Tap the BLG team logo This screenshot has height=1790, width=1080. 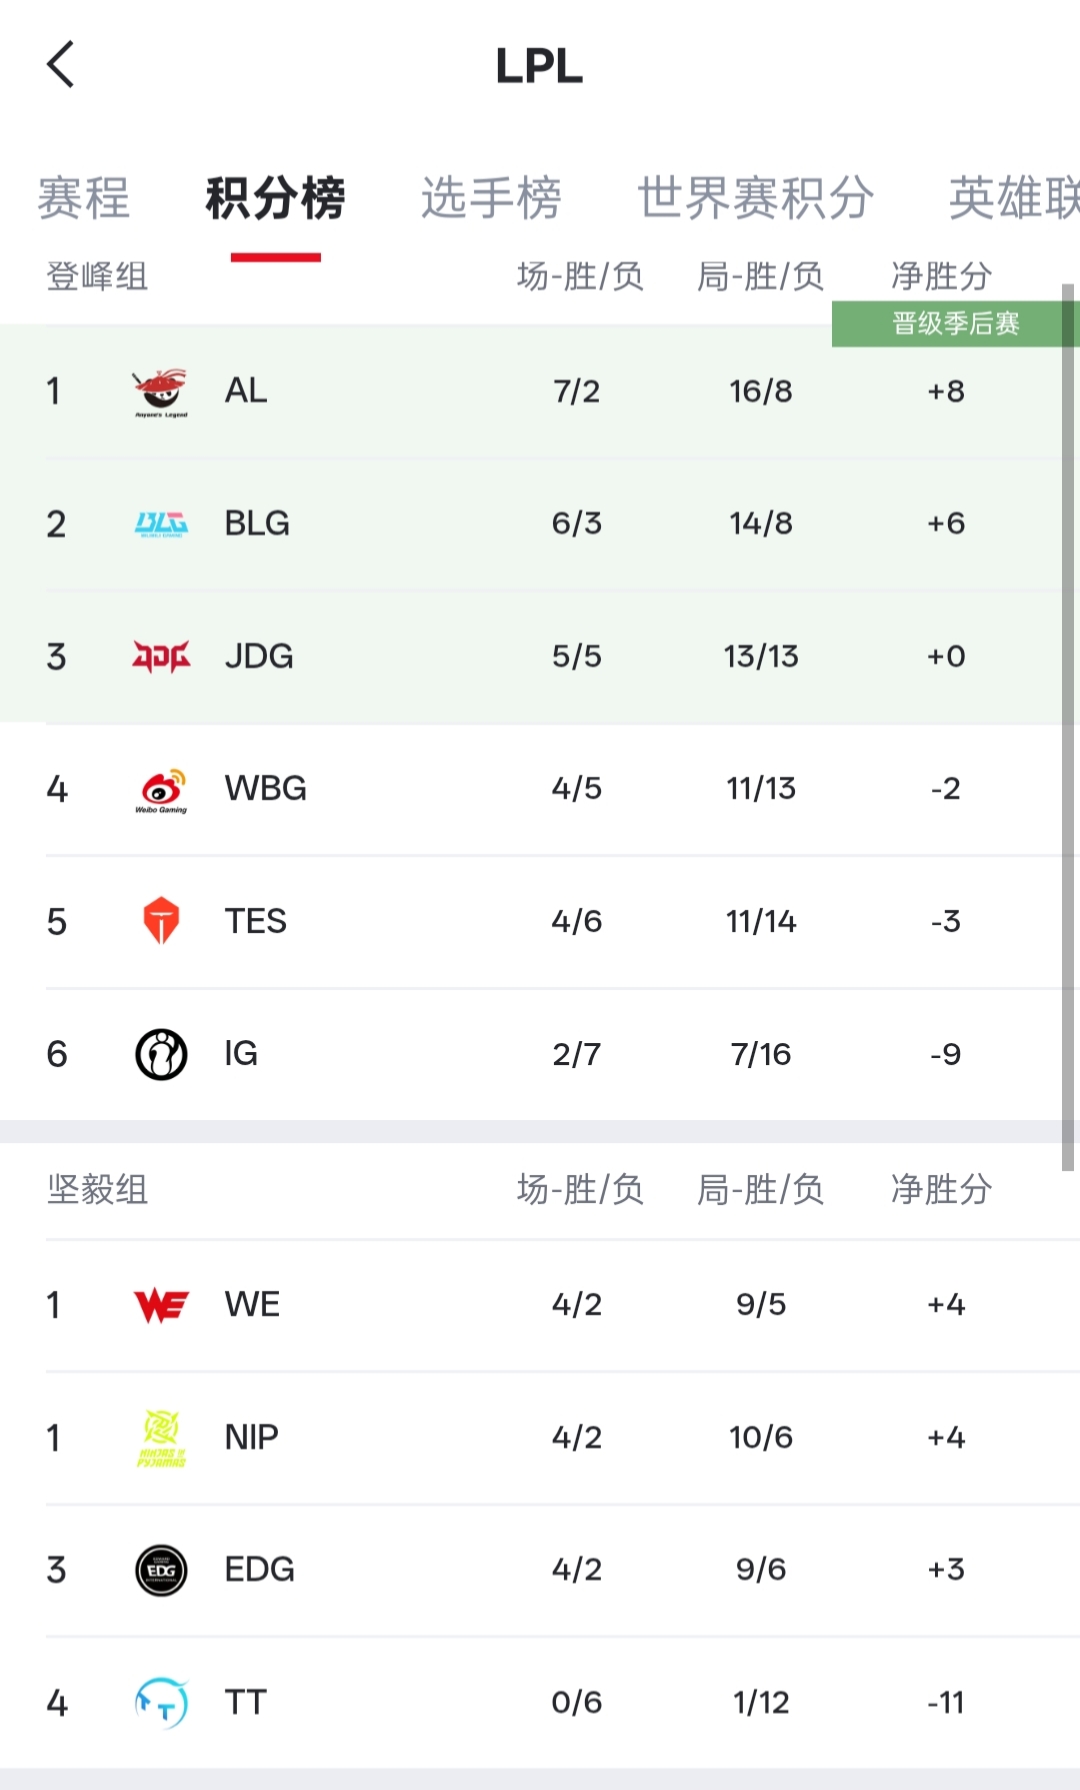click(x=160, y=524)
